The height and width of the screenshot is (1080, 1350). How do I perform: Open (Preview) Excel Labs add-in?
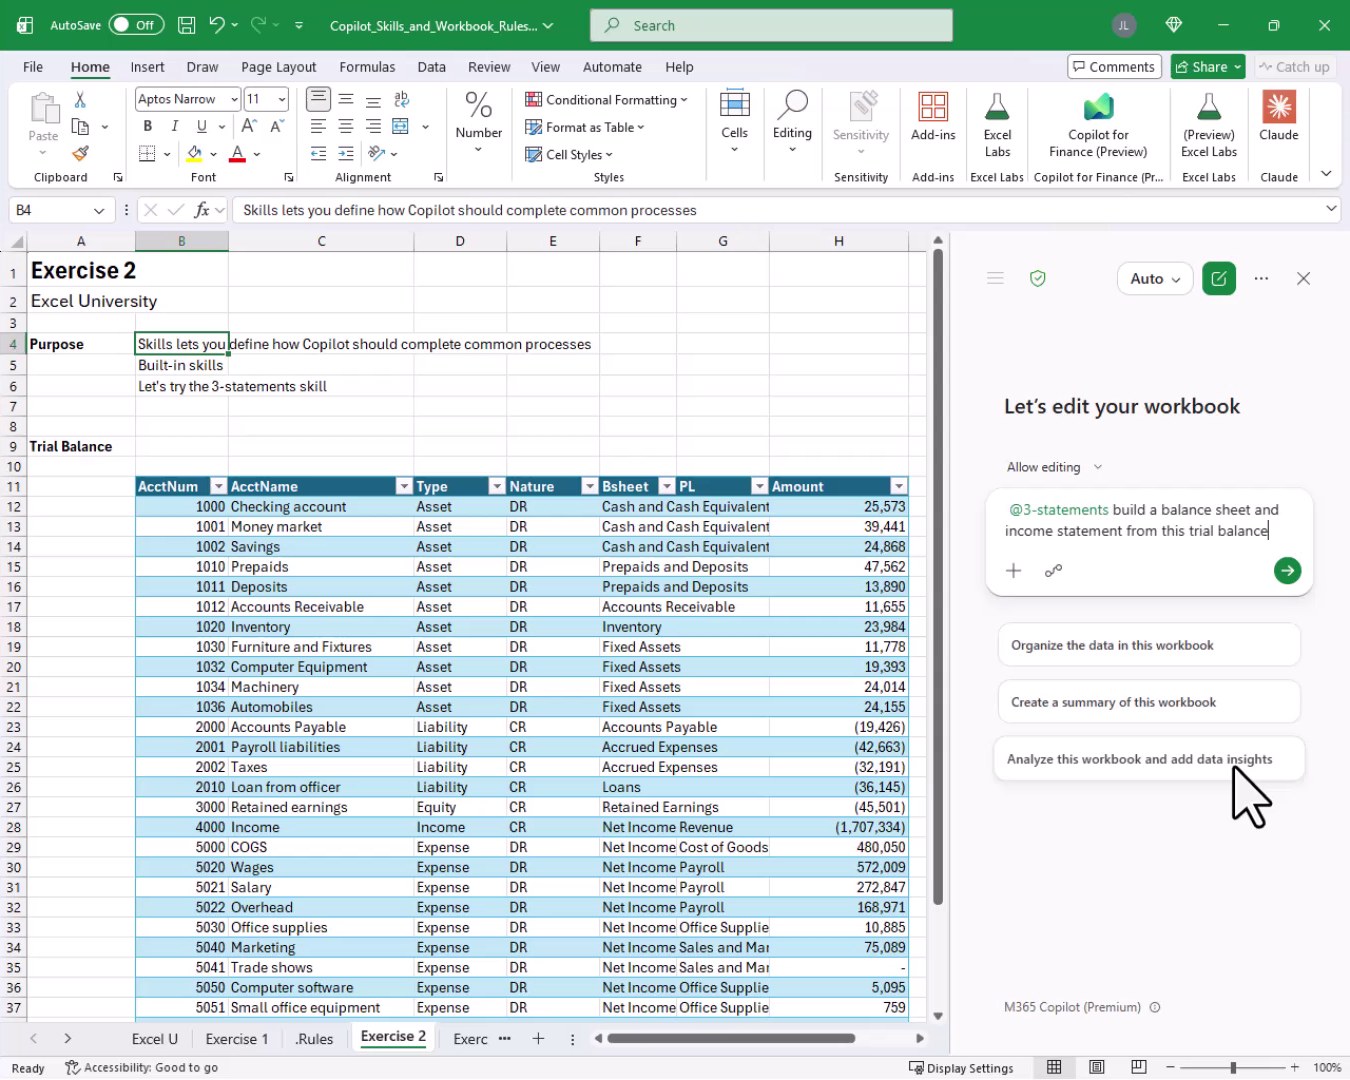pyautogui.click(x=1209, y=125)
